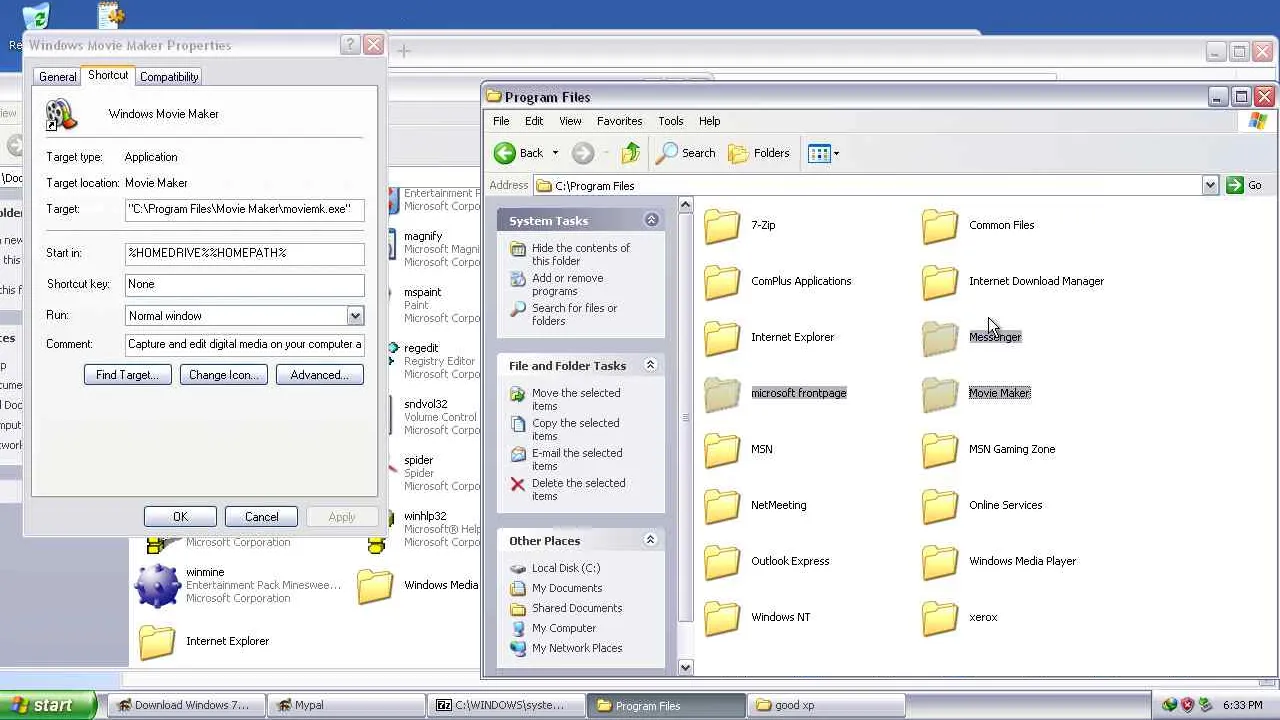Click in the Start in field
Screen dimensions: 1280x720
coord(245,253)
